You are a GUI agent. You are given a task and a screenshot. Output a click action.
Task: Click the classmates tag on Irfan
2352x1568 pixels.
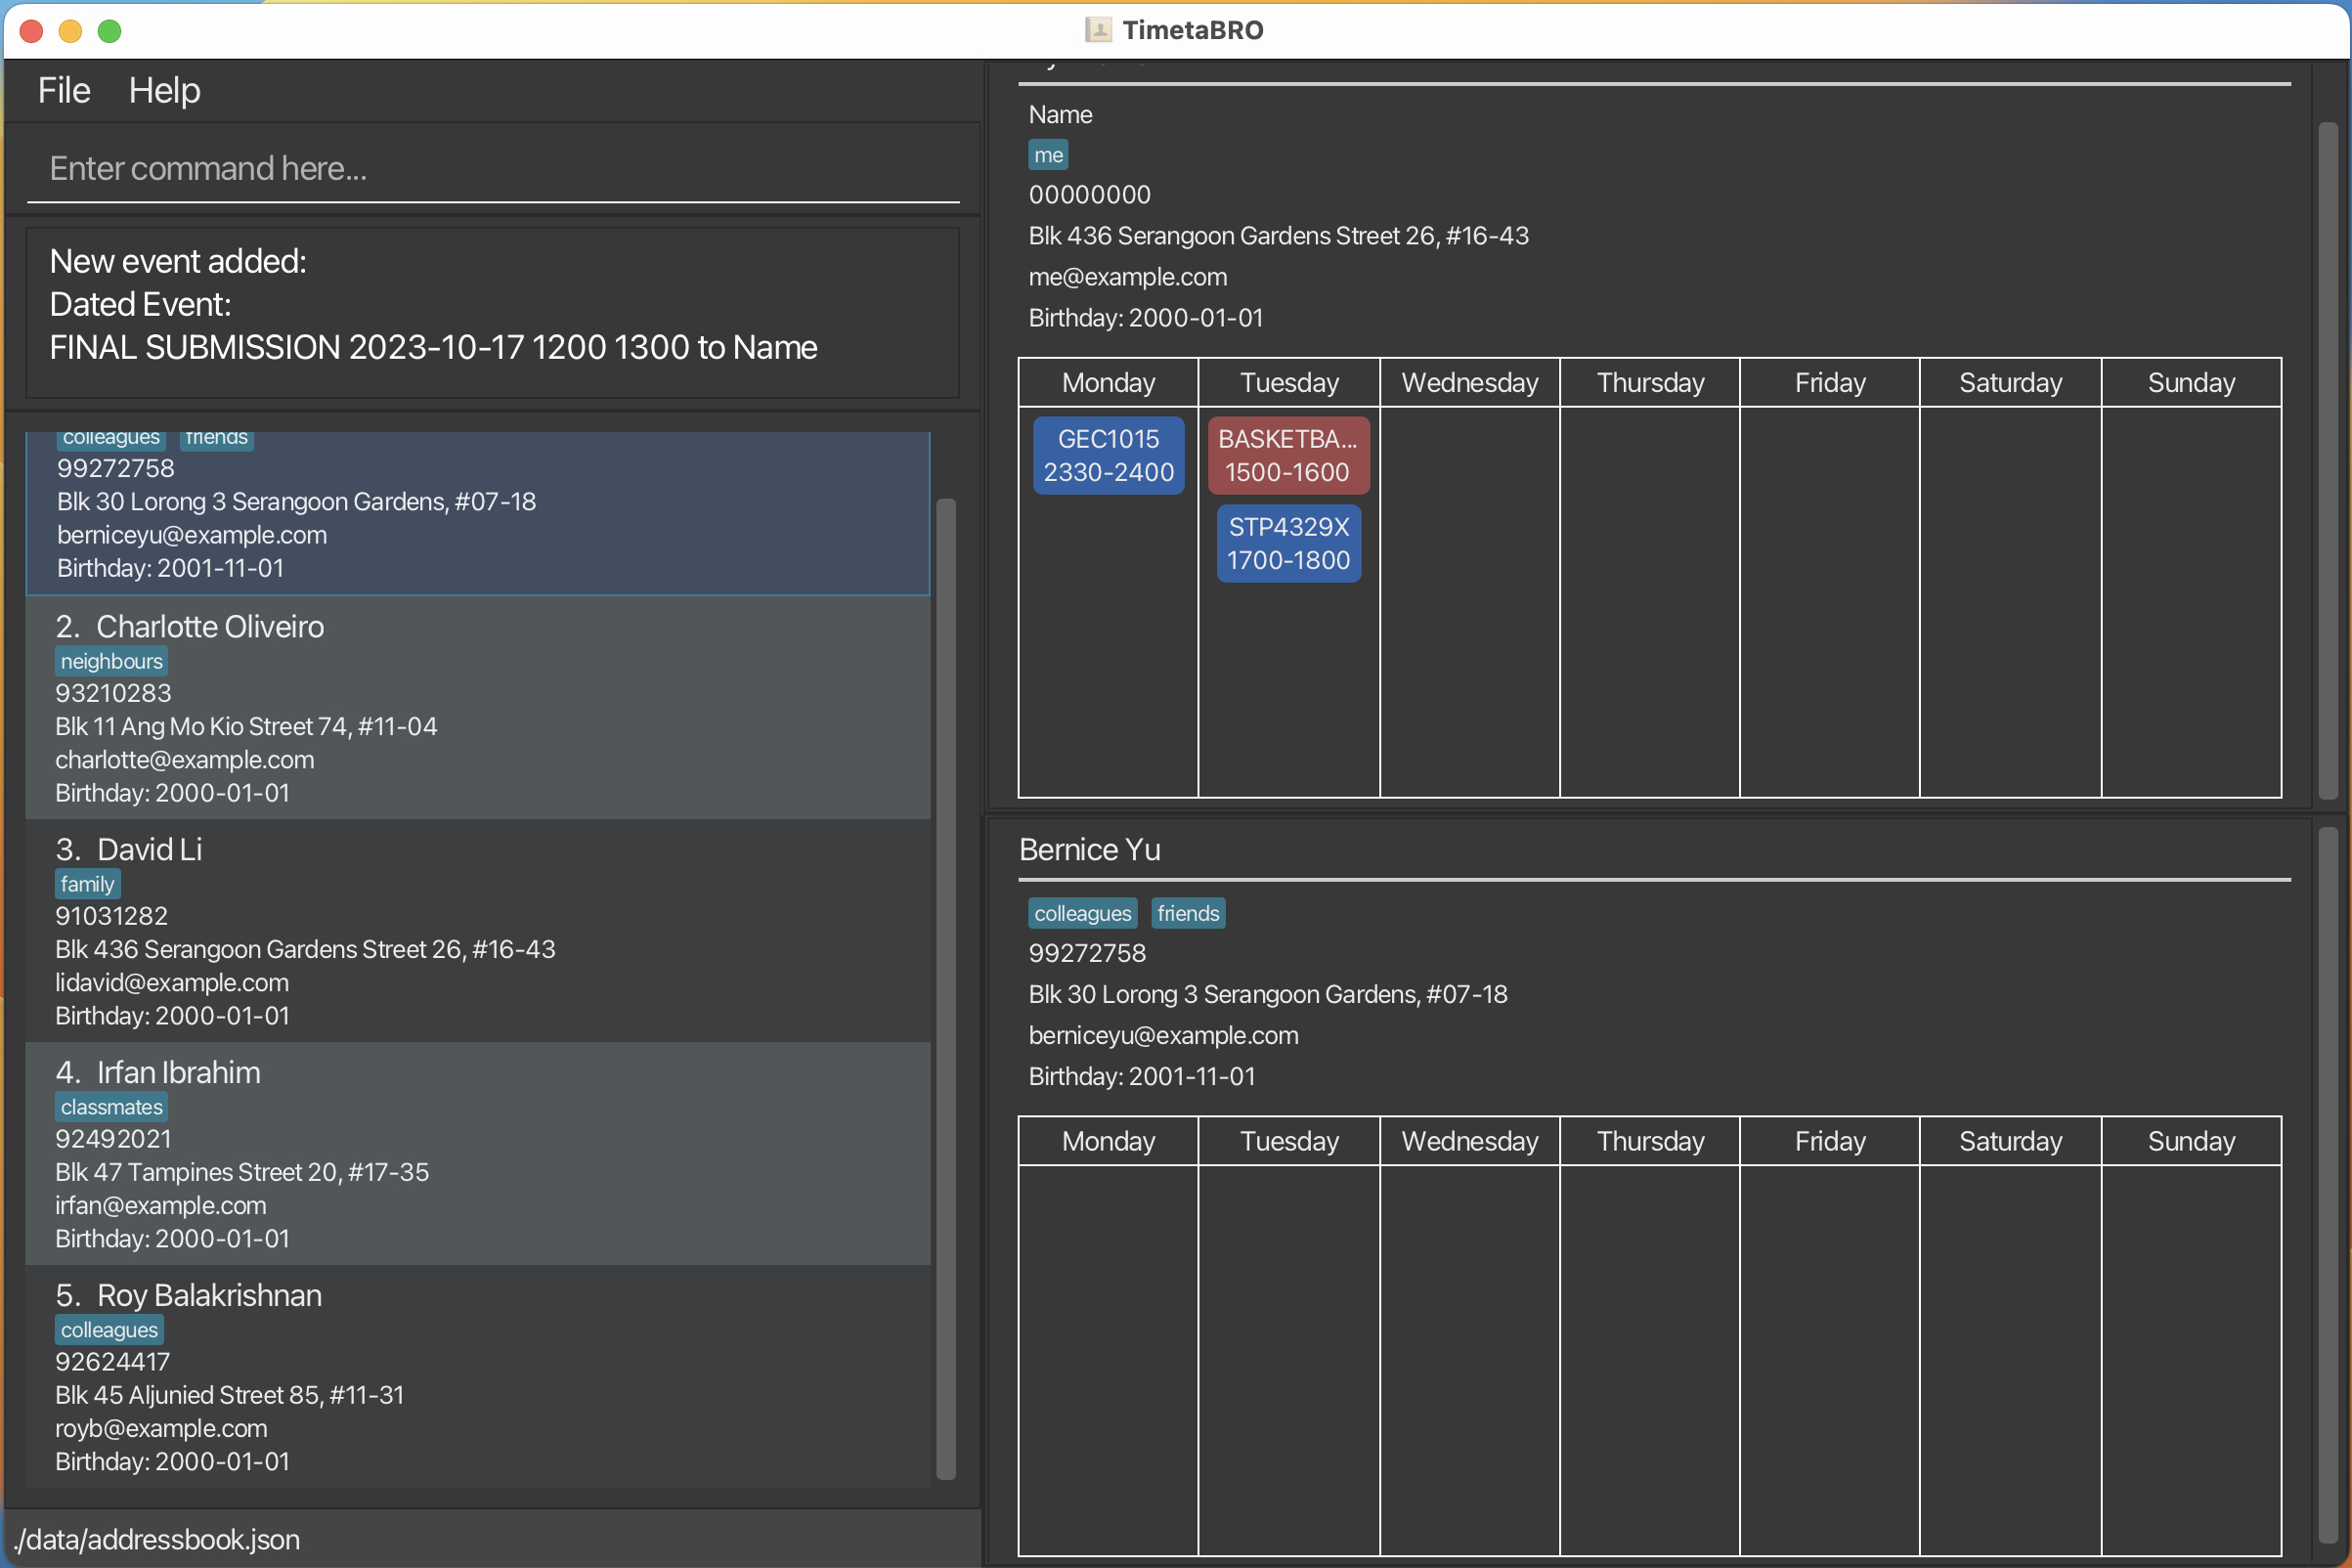(111, 1107)
